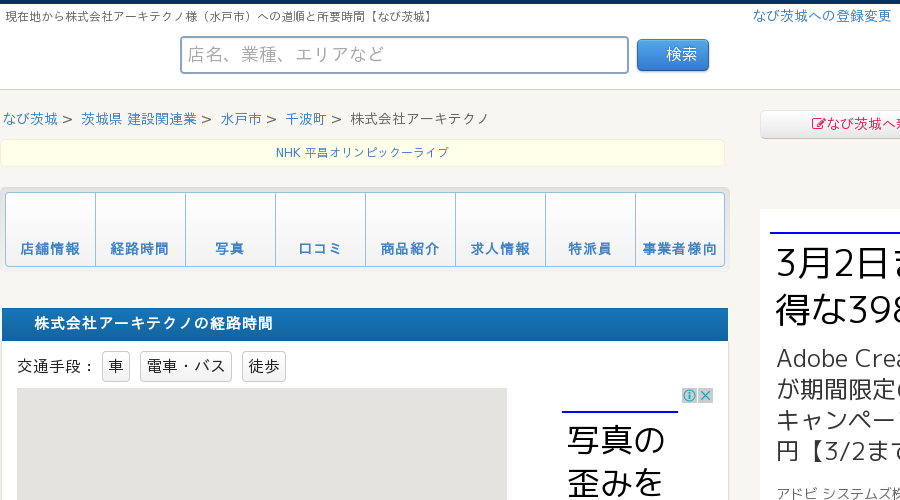
Task: Select the 事業者様向 tab
Action: 680,230
